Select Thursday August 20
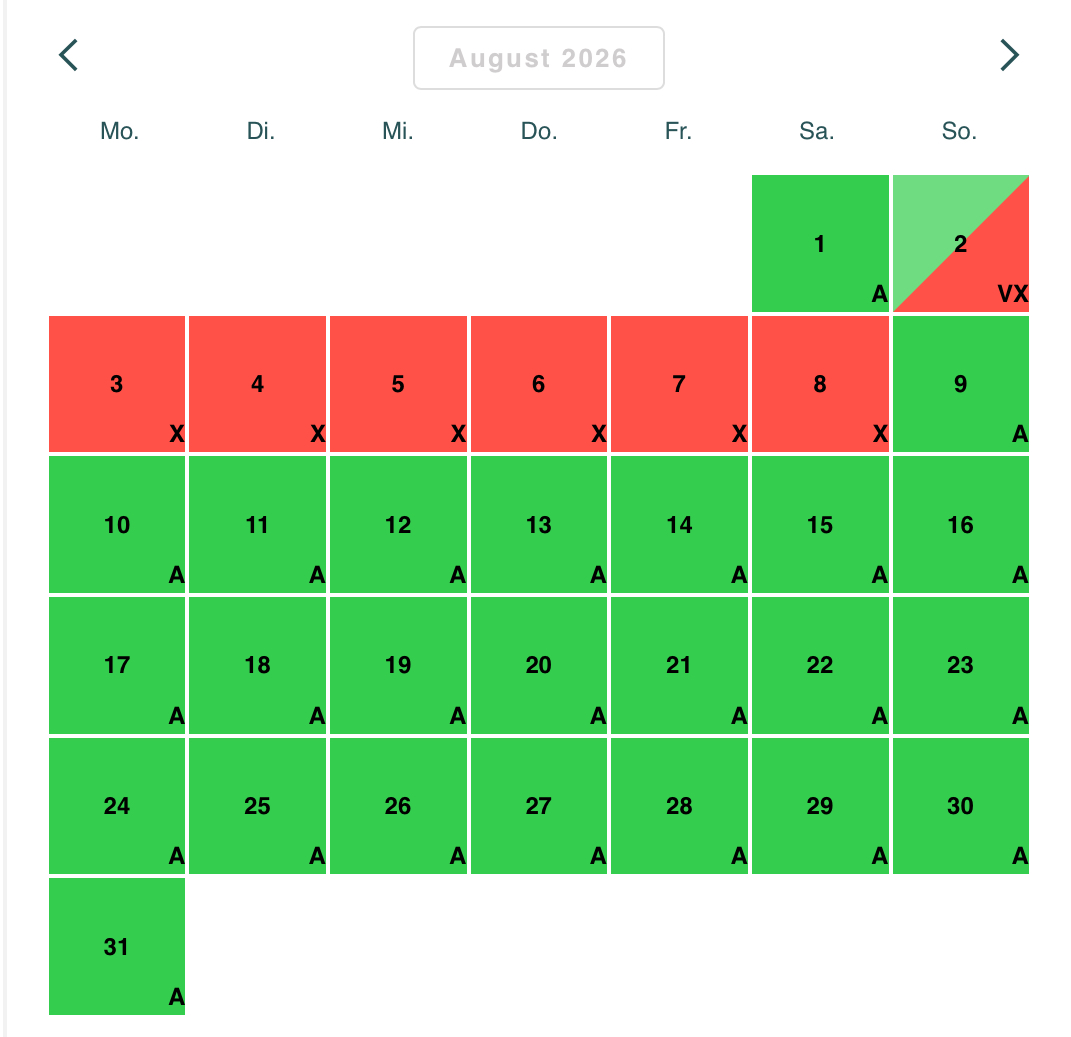1071x1037 pixels. 538,665
